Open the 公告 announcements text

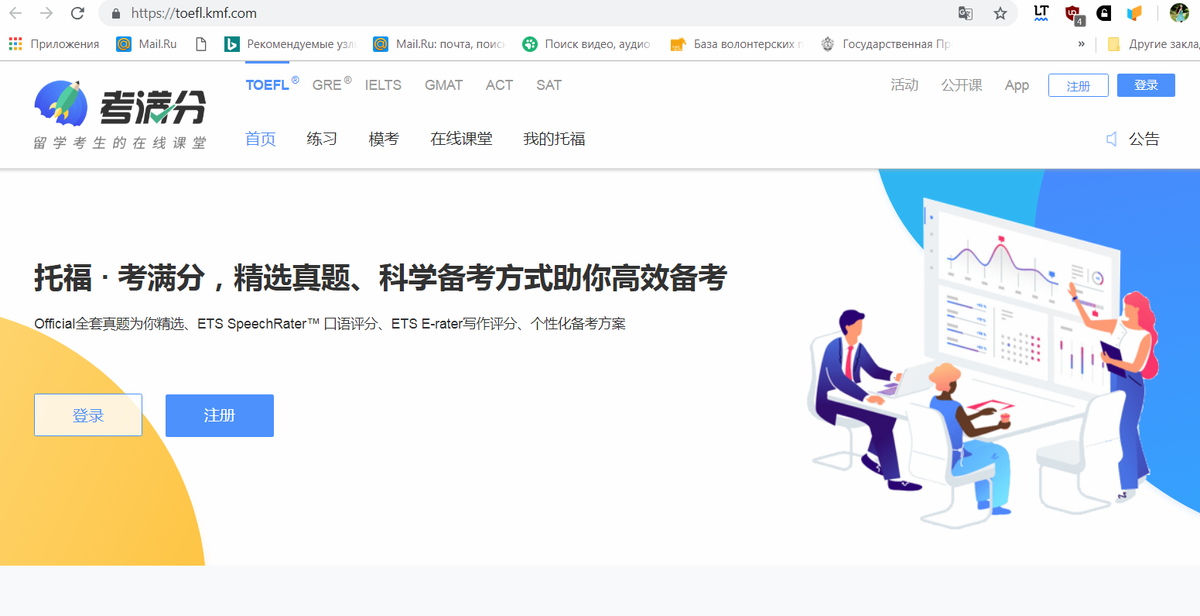coord(1144,139)
